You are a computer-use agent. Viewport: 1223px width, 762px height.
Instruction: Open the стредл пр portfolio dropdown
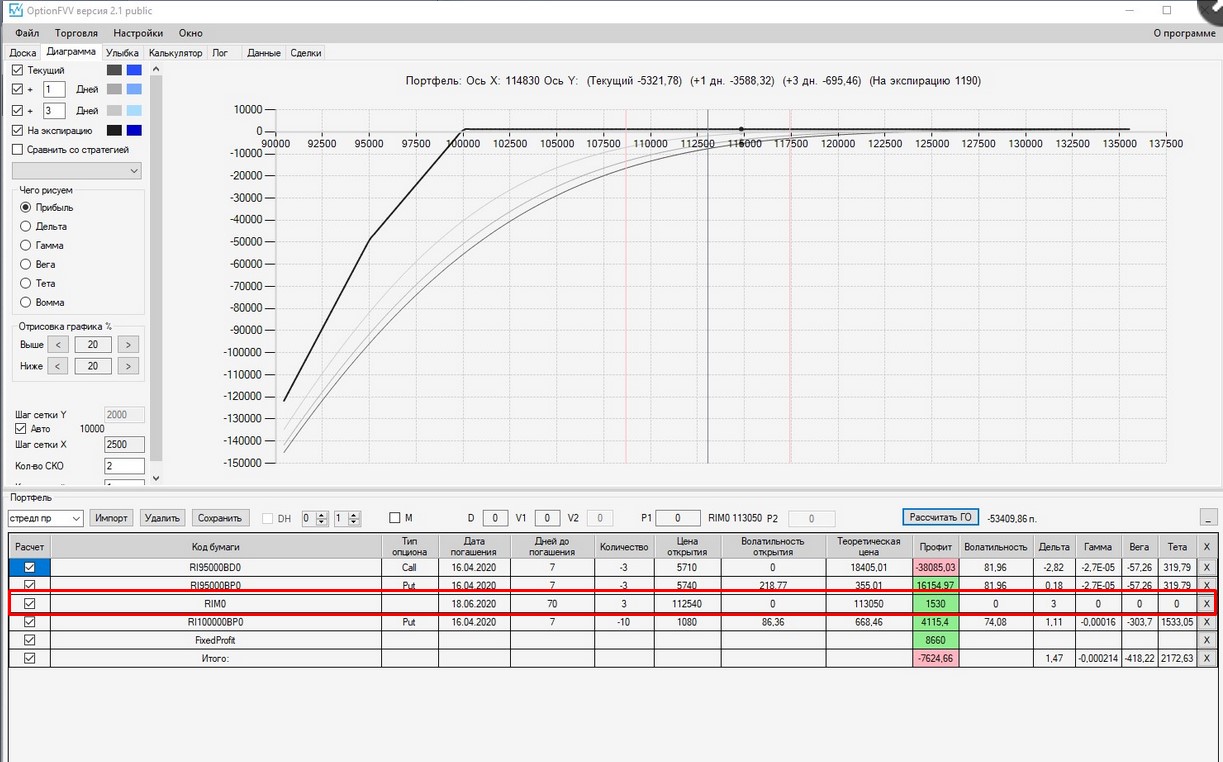[x=45, y=518]
